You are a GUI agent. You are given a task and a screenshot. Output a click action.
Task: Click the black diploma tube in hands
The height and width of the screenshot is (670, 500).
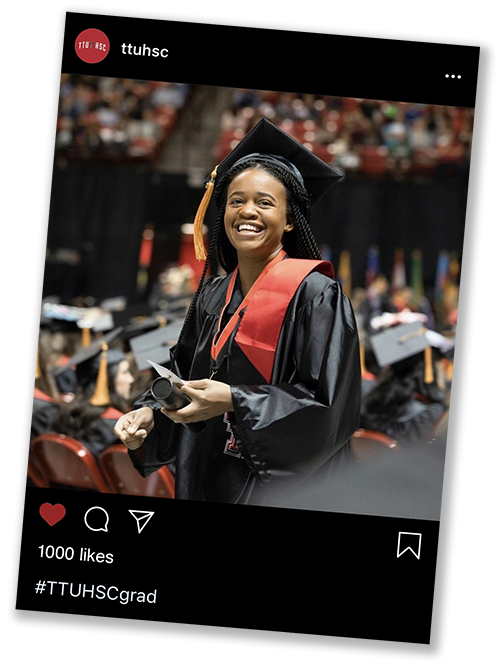click(x=170, y=394)
